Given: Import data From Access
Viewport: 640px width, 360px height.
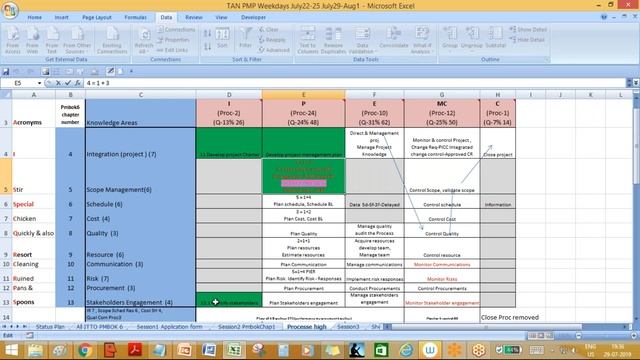Looking at the screenshot, I should coord(13,40).
